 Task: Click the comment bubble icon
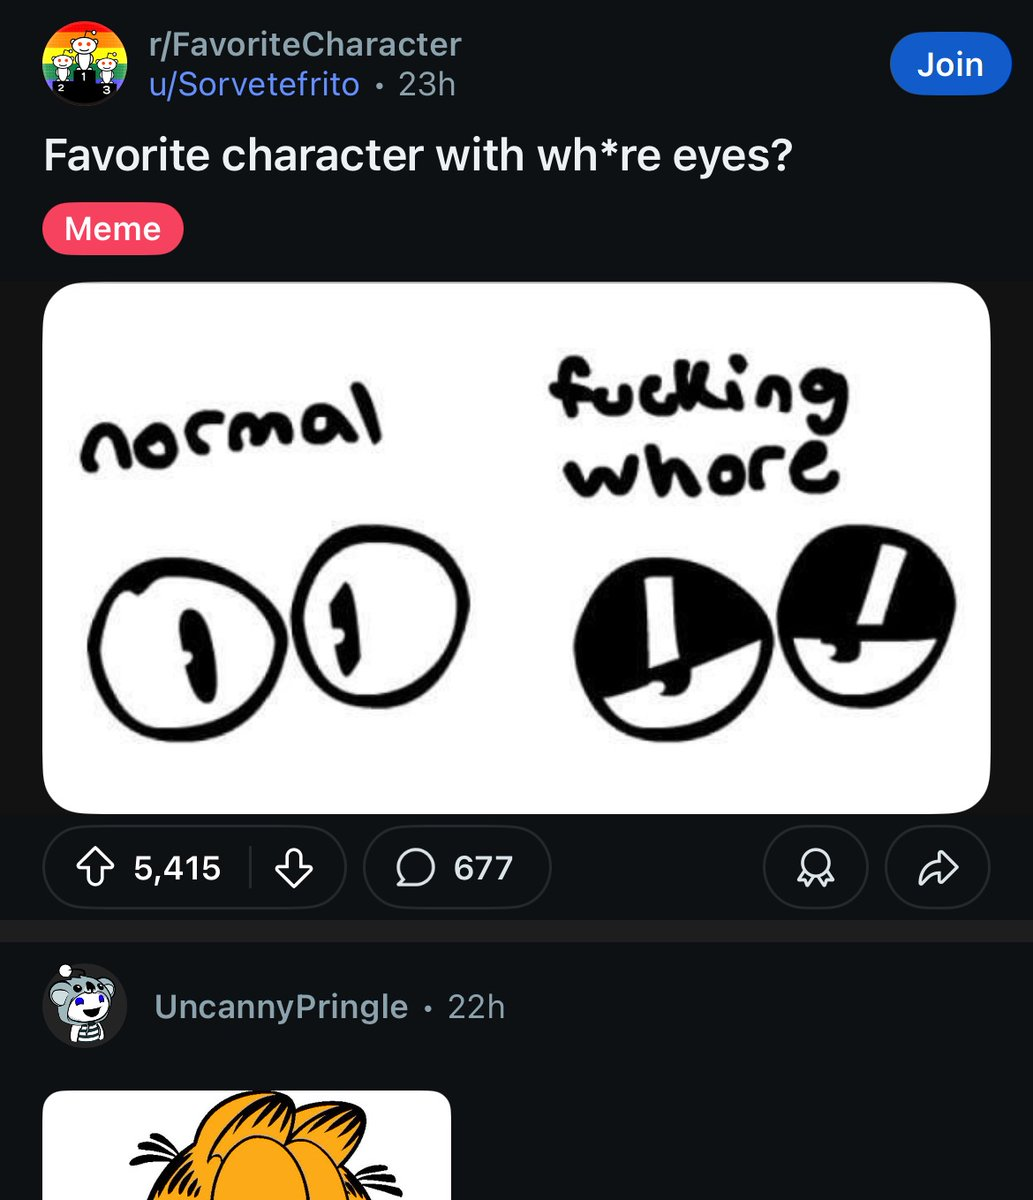click(x=415, y=867)
